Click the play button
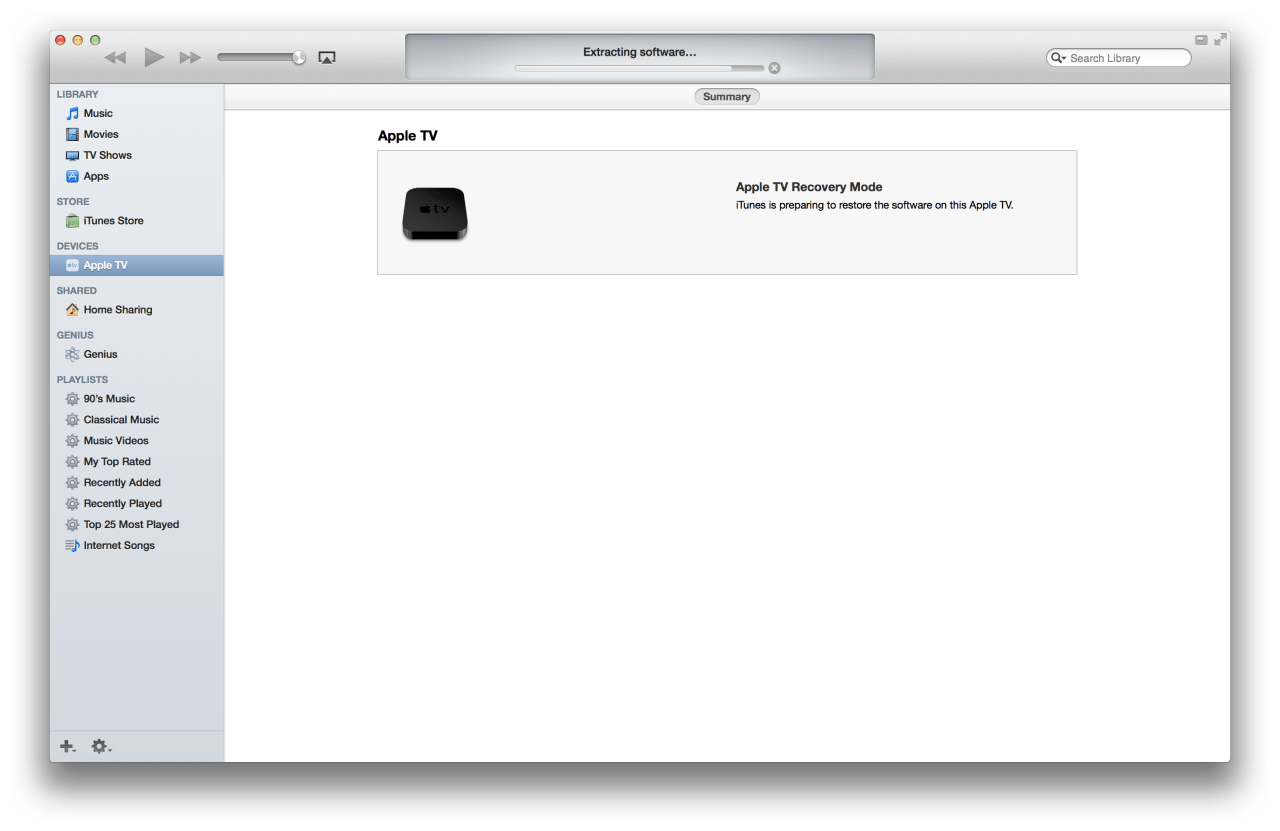1280x831 pixels. [154, 57]
